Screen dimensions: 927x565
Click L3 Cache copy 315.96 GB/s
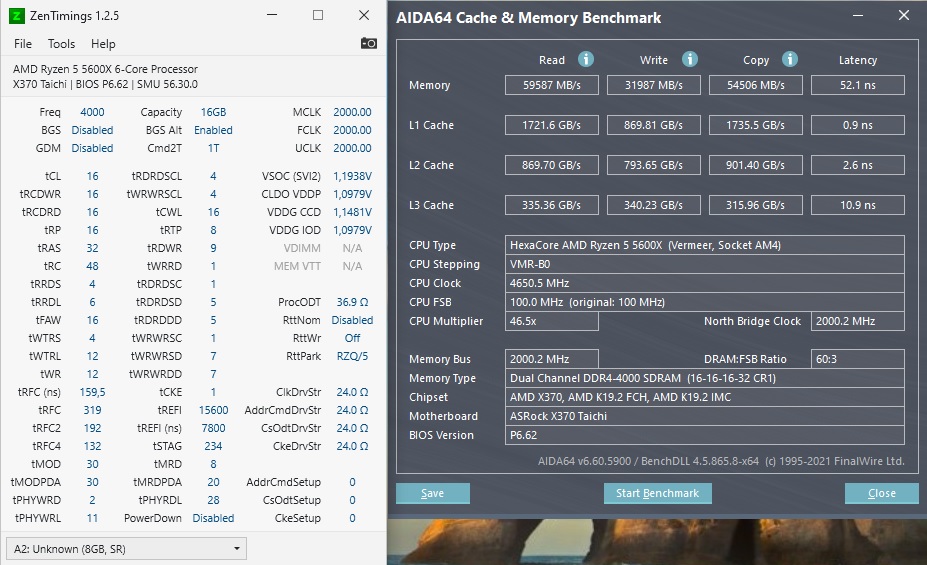click(x=756, y=205)
